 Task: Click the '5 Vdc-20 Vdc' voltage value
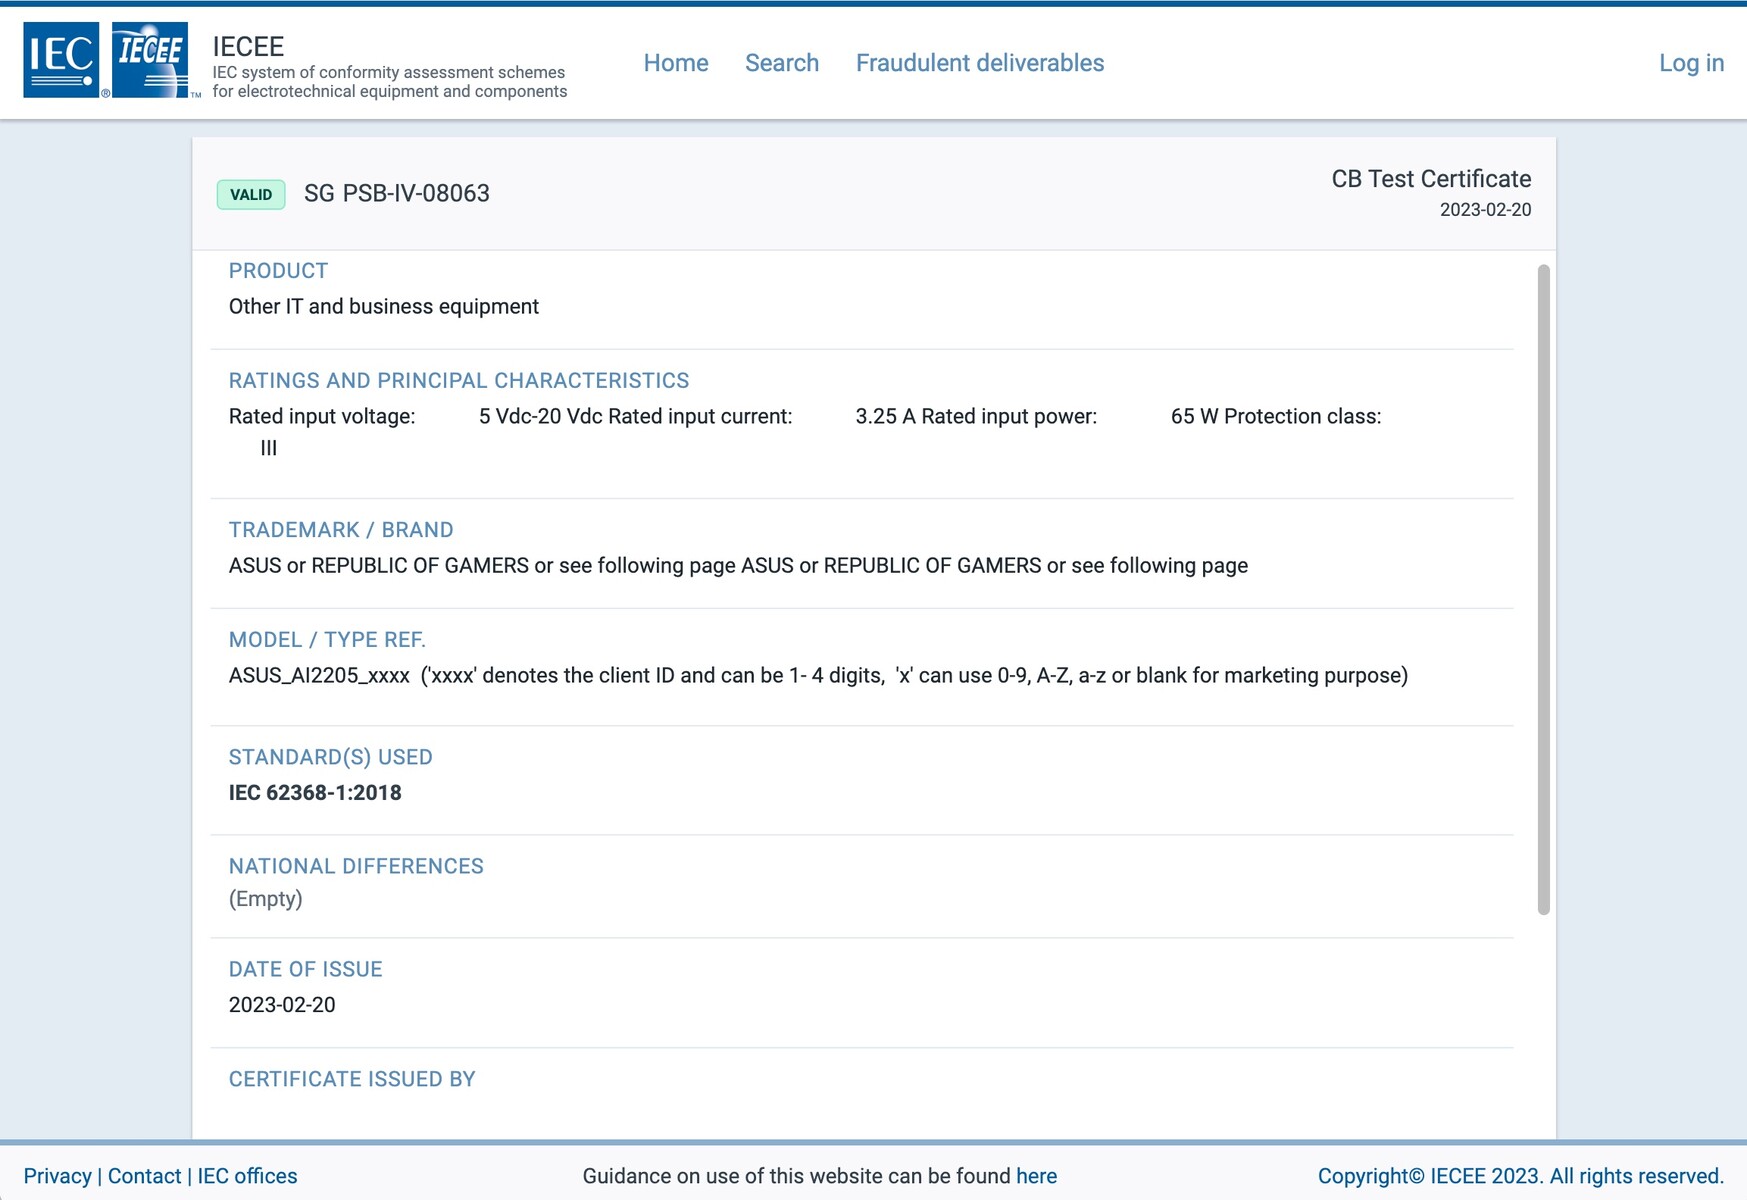[540, 416]
